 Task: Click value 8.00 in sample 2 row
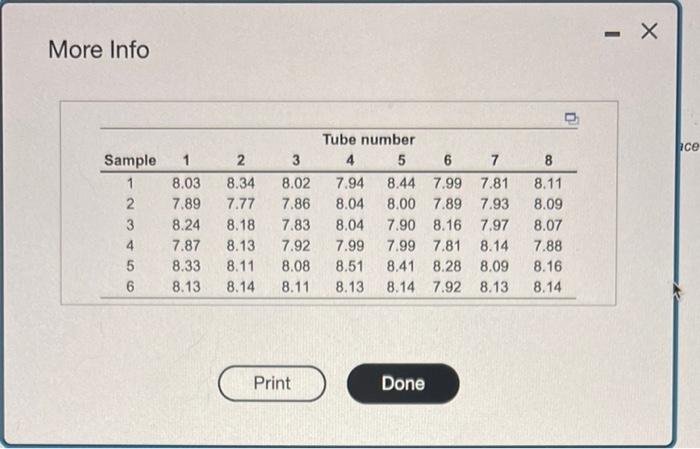coord(401,204)
